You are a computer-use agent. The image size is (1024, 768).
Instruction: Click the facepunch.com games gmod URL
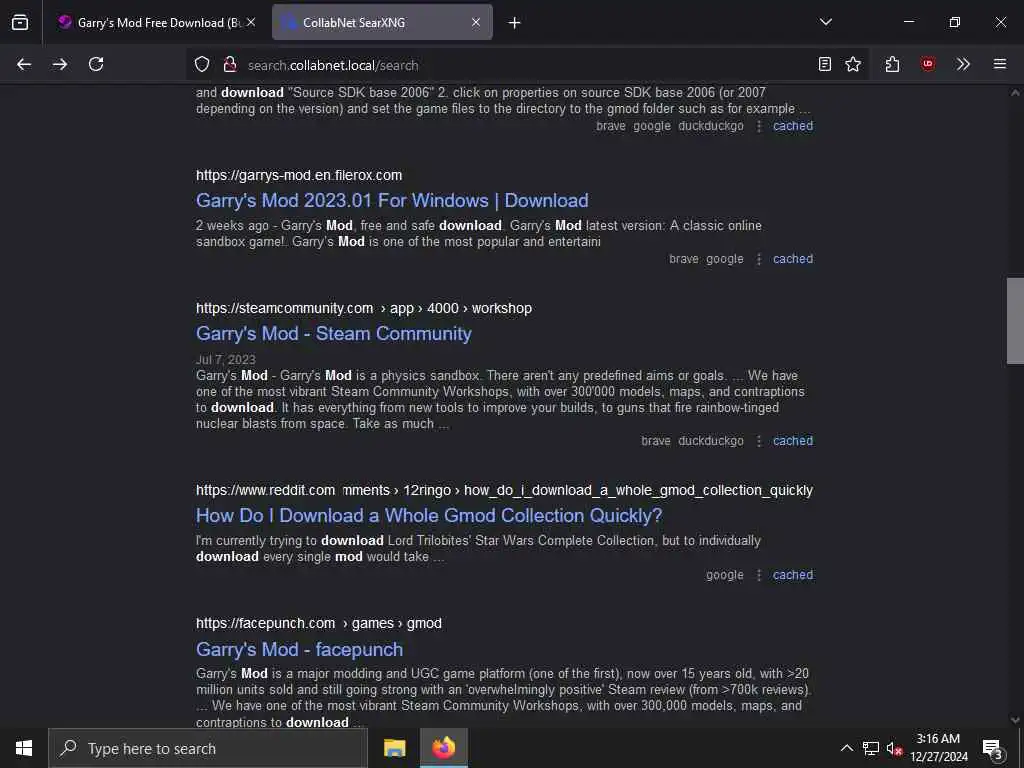(x=319, y=624)
